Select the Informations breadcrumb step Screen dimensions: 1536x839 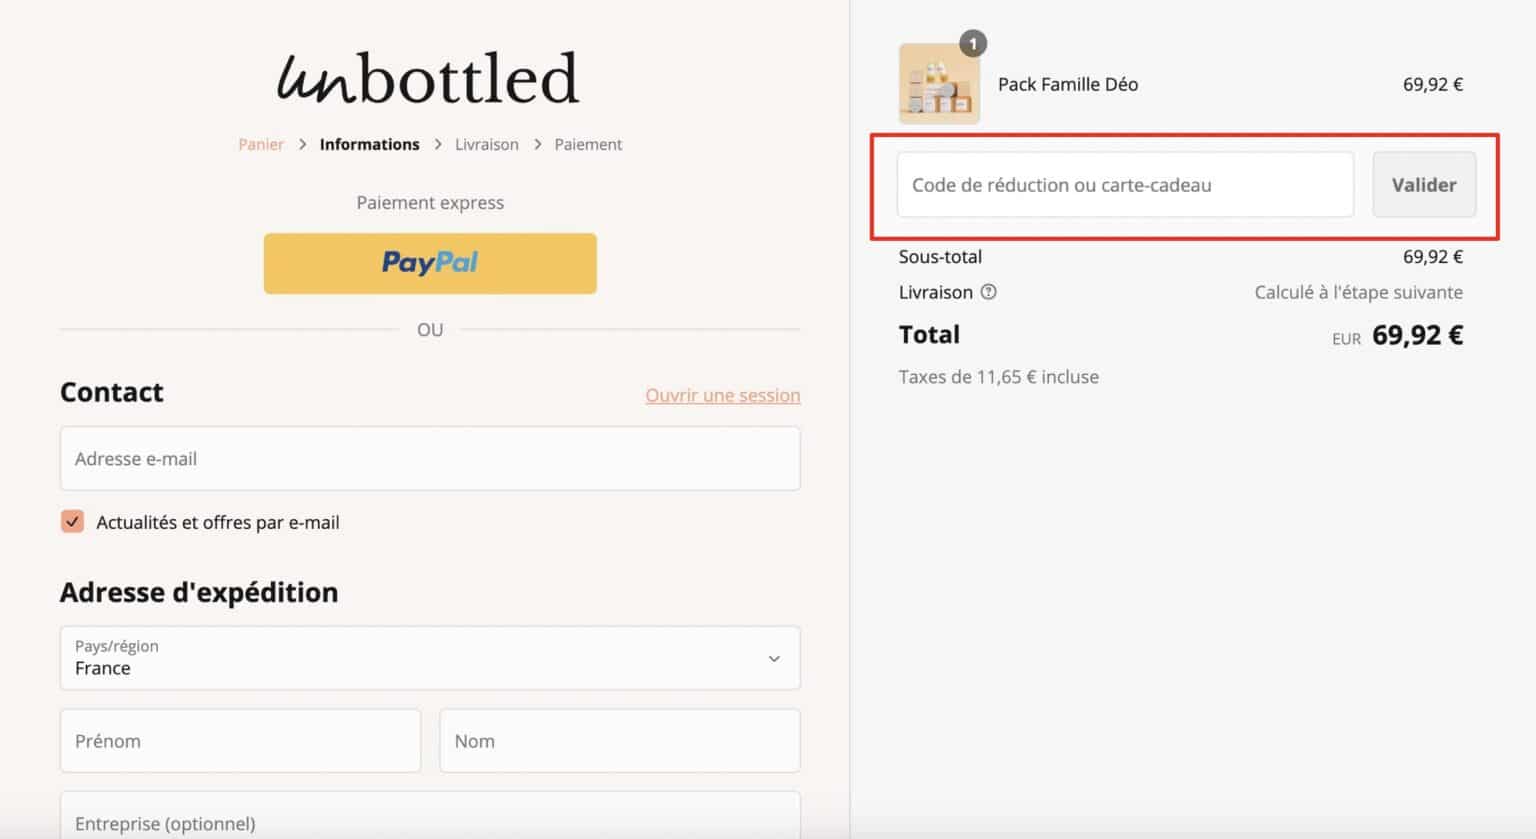click(x=370, y=144)
